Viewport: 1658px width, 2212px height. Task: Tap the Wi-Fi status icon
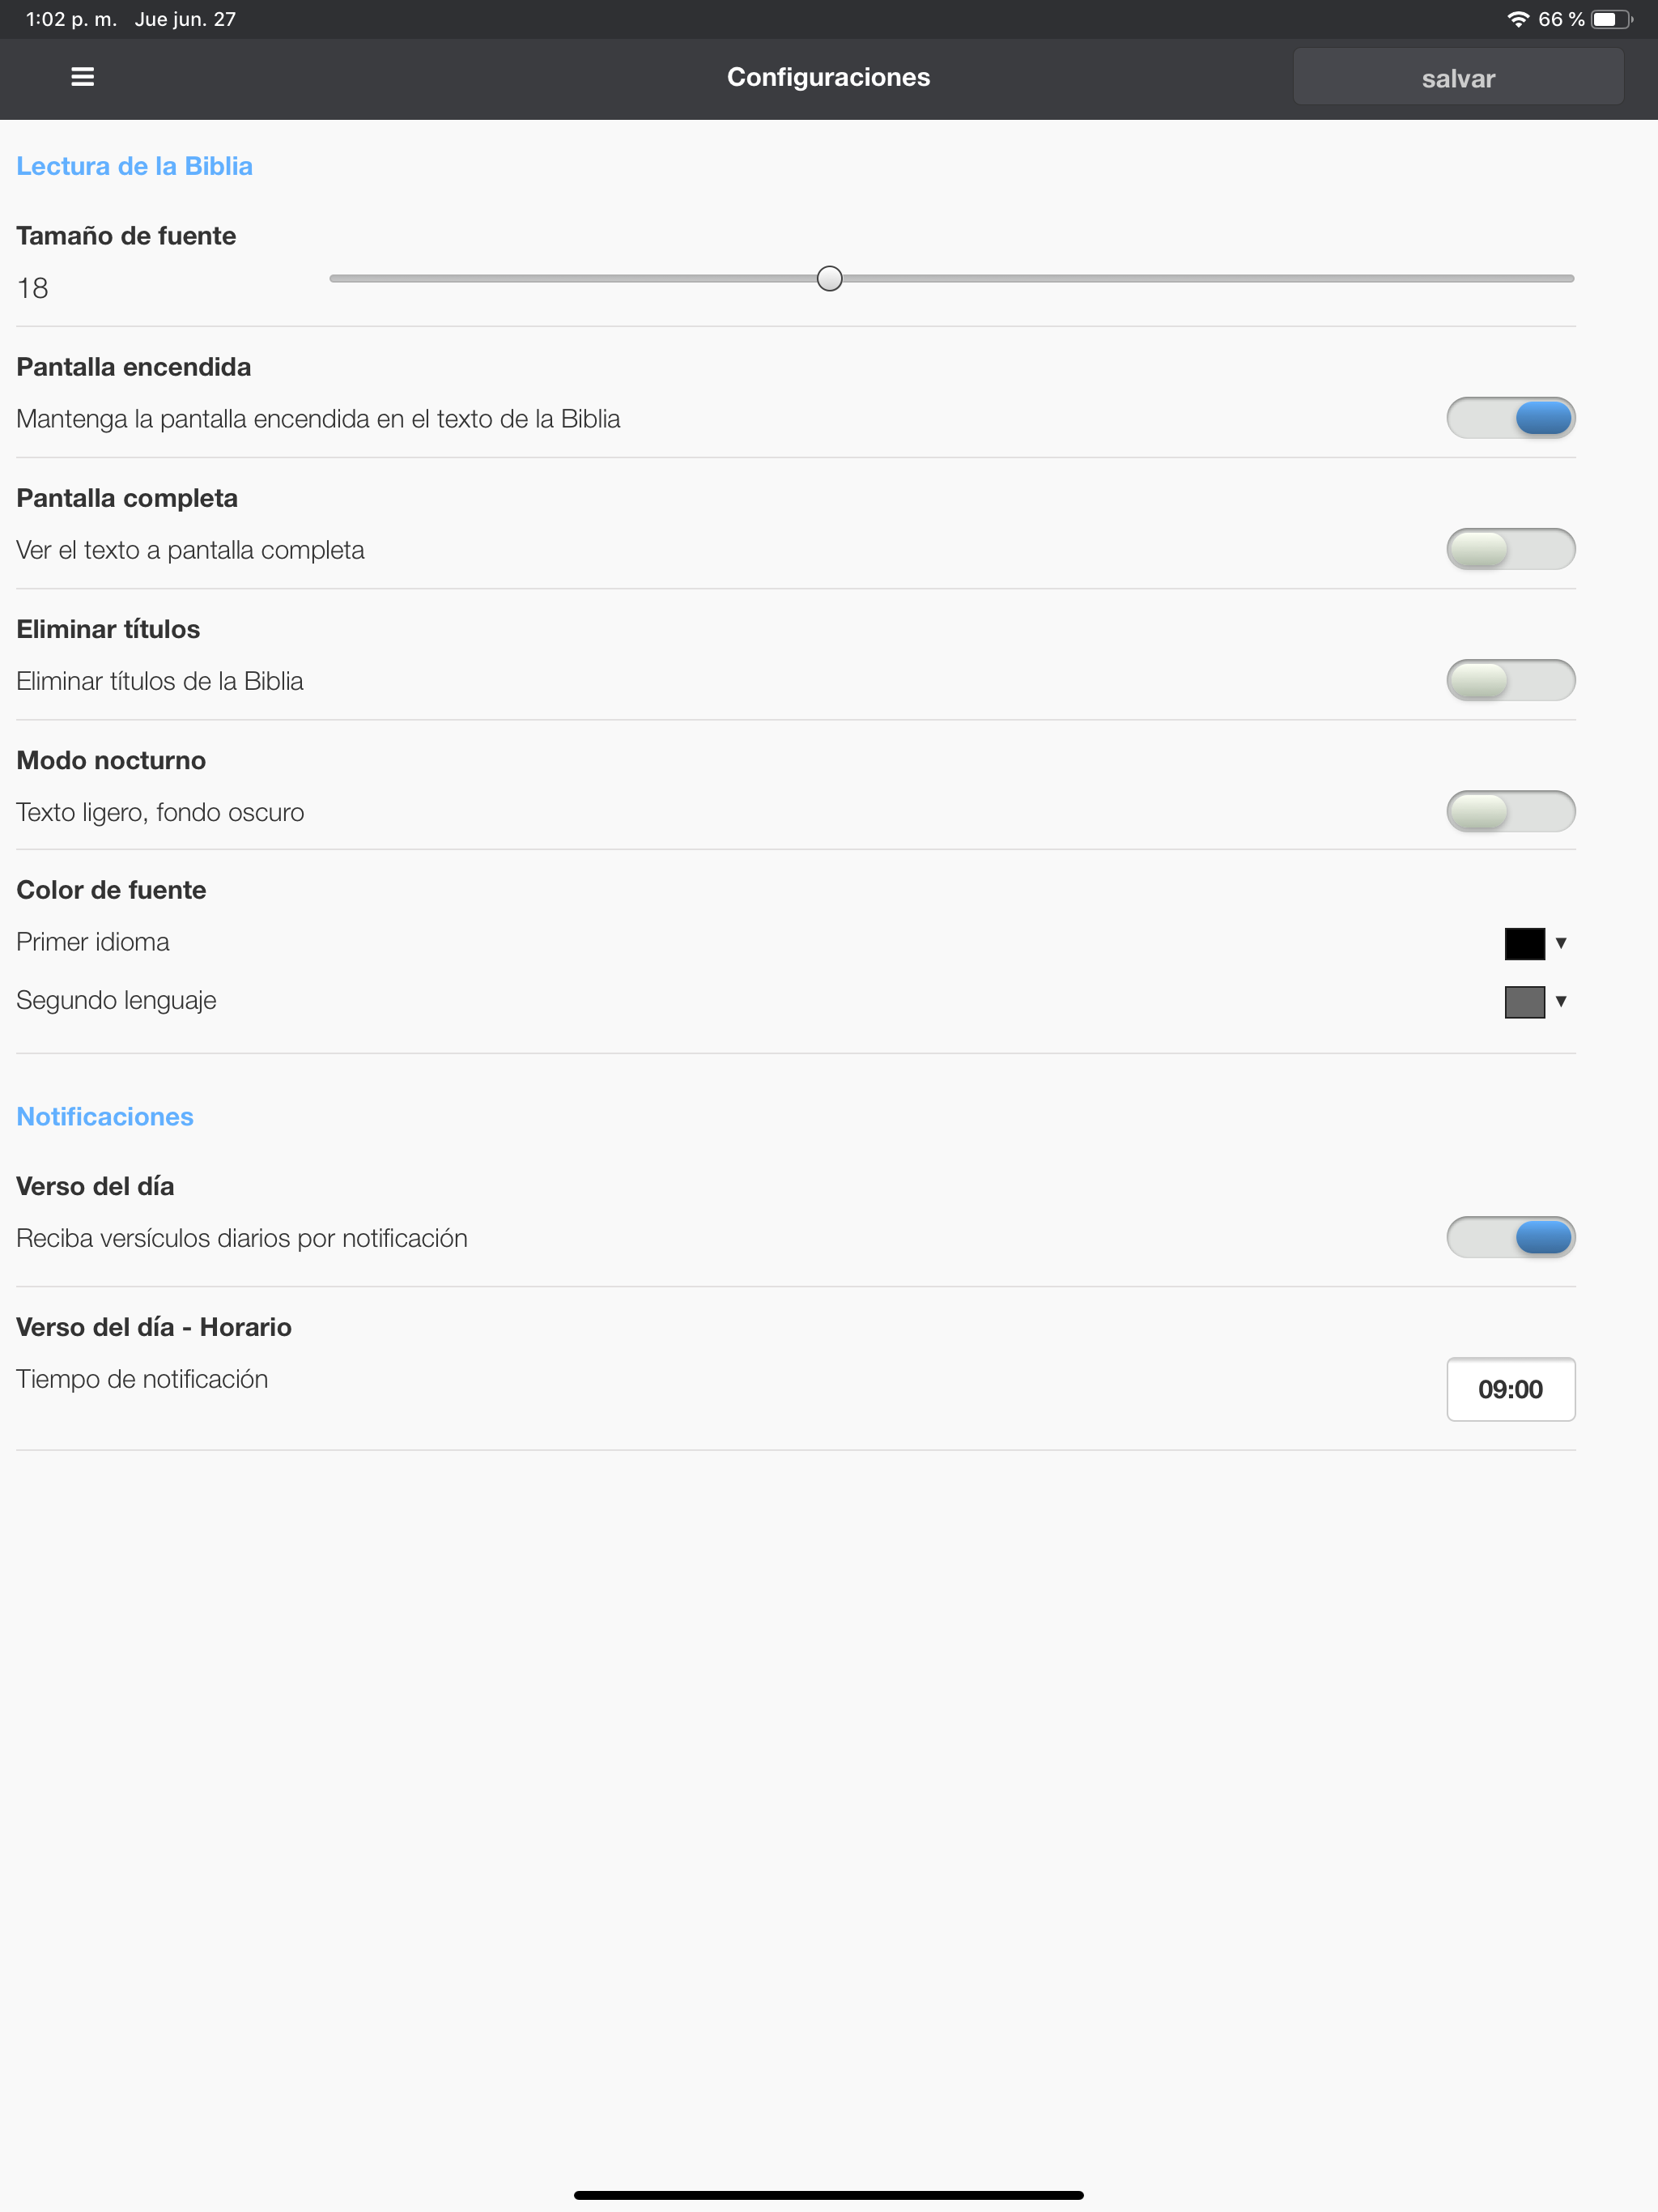(1518, 19)
